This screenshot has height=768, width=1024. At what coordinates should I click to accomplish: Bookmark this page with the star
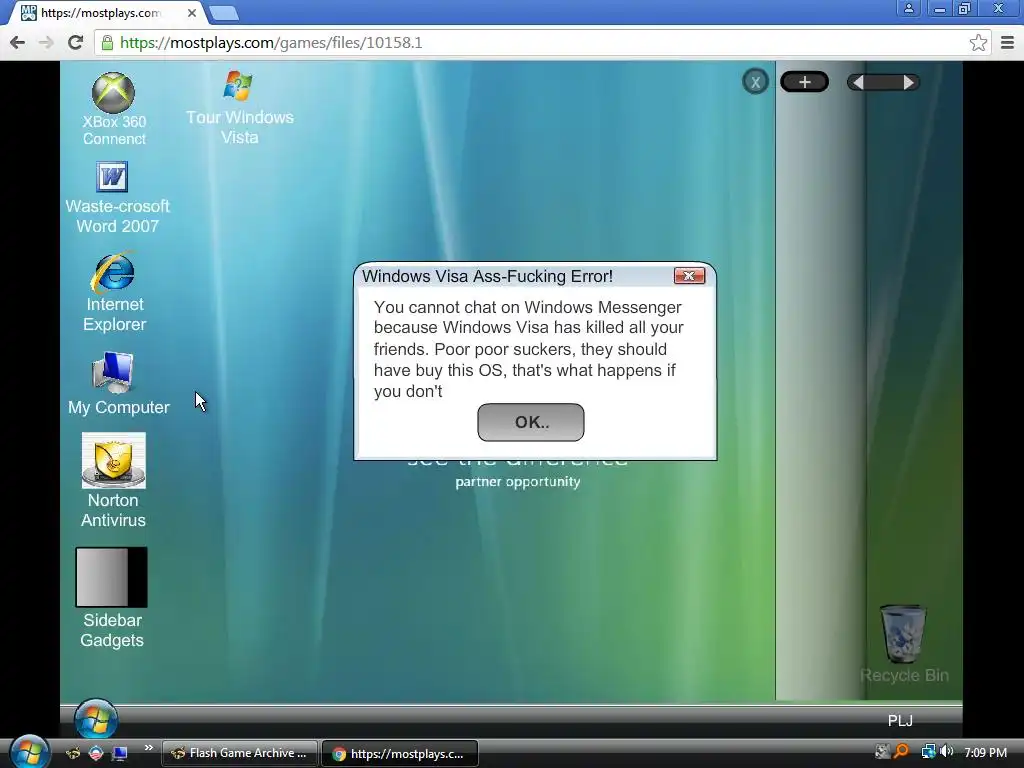(x=978, y=42)
